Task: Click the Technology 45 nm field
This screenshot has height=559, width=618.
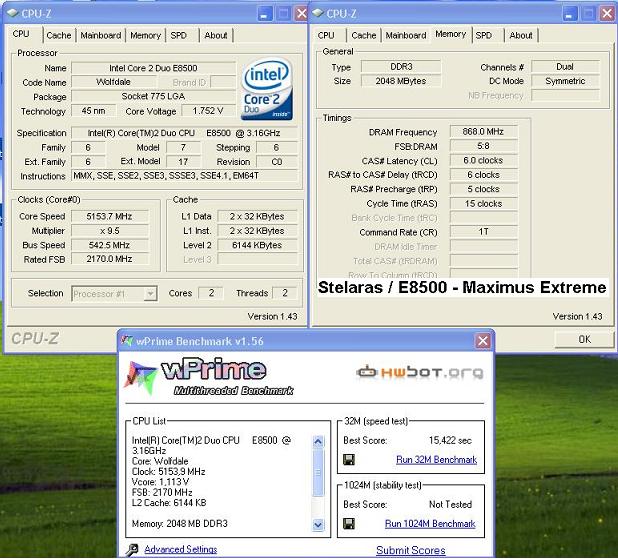Action: (93, 111)
